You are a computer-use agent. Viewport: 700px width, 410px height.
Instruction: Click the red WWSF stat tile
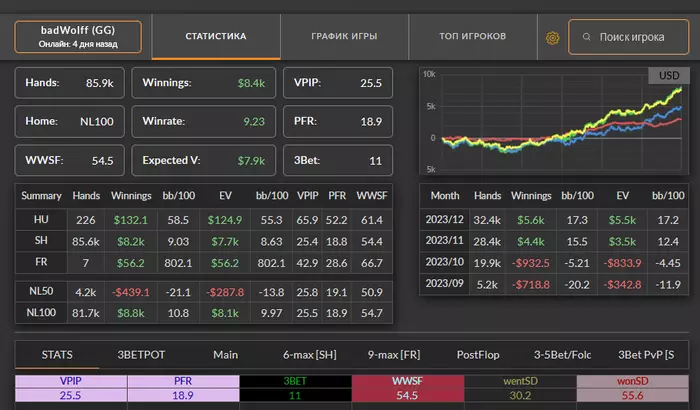pyautogui.click(x=408, y=388)
